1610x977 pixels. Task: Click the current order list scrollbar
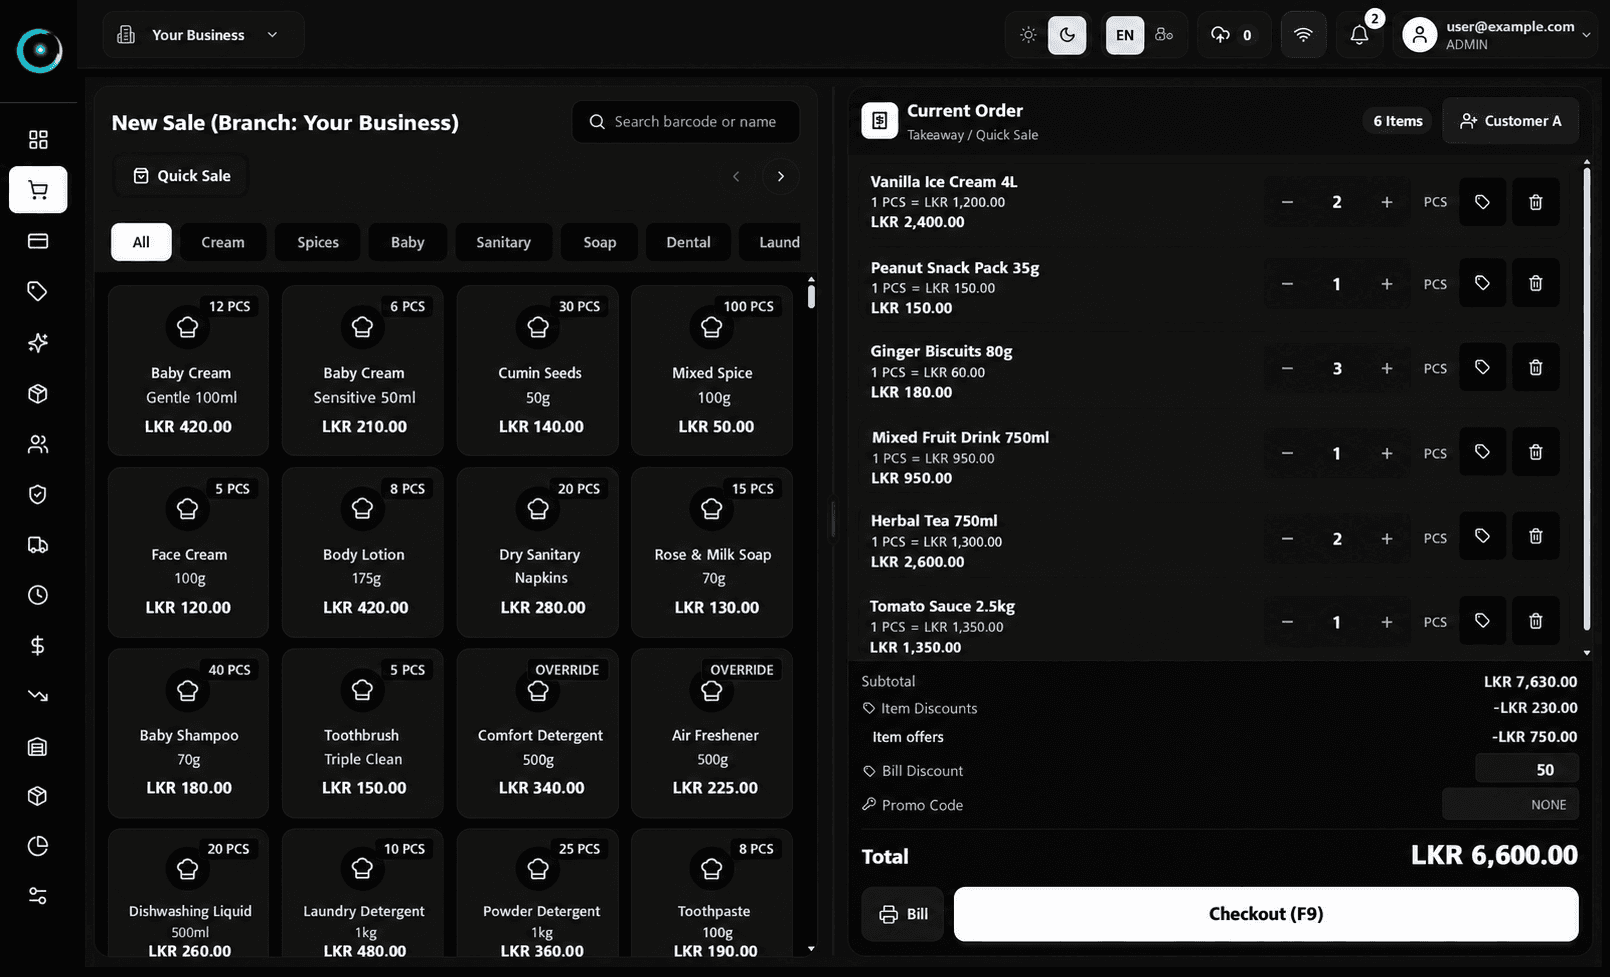coord(1587,400)
